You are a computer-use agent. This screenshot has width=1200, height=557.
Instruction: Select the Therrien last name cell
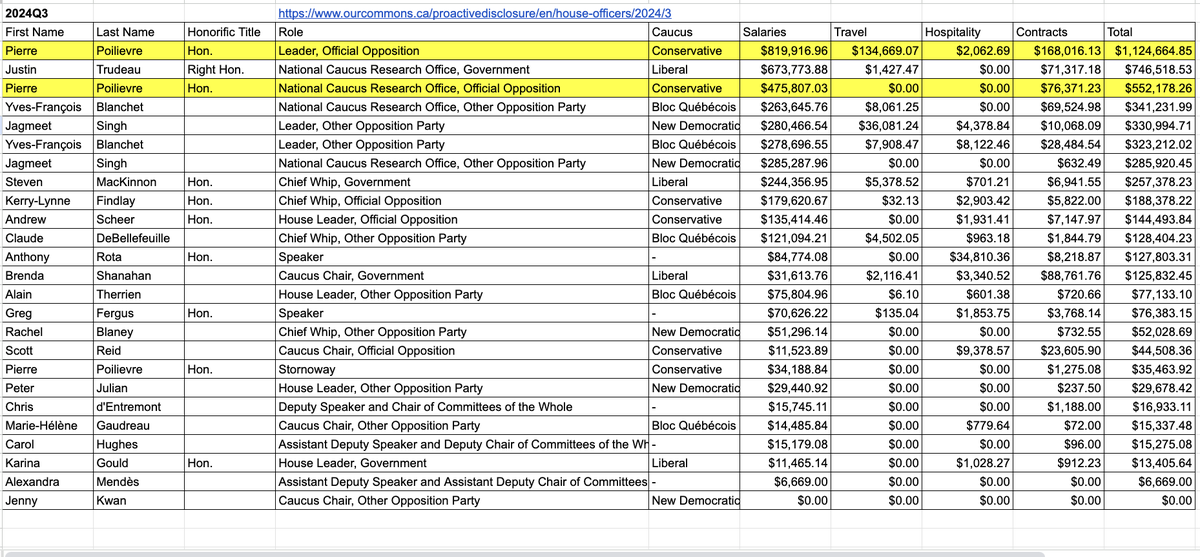pos(137,295)
